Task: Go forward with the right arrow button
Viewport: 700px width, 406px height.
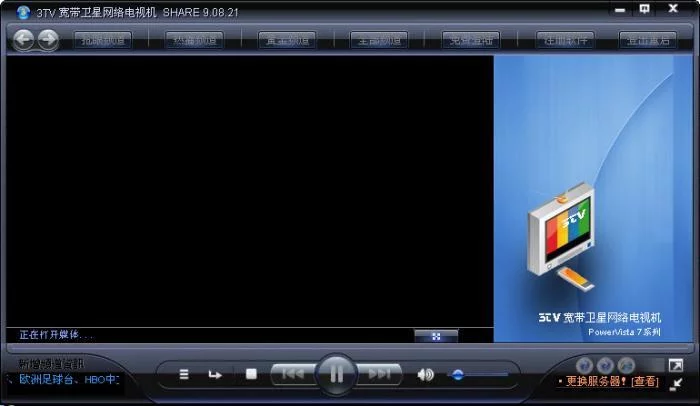Action: point(47,40)
